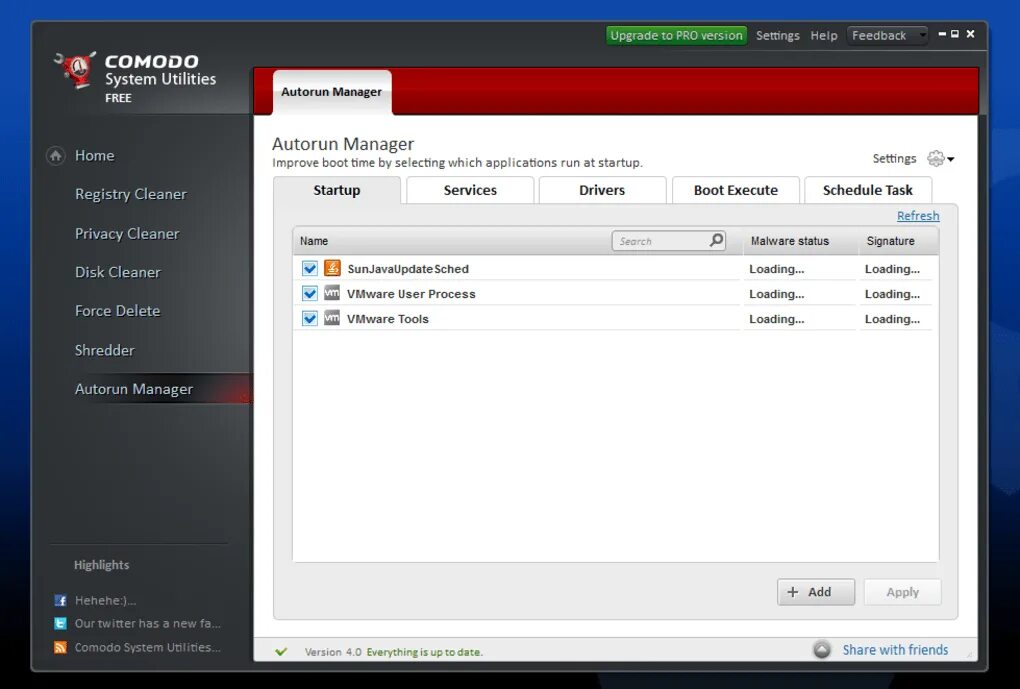Select the VMware Tools row name
The width and height of the screenshot is (1020, 689).
pos(388,319)
